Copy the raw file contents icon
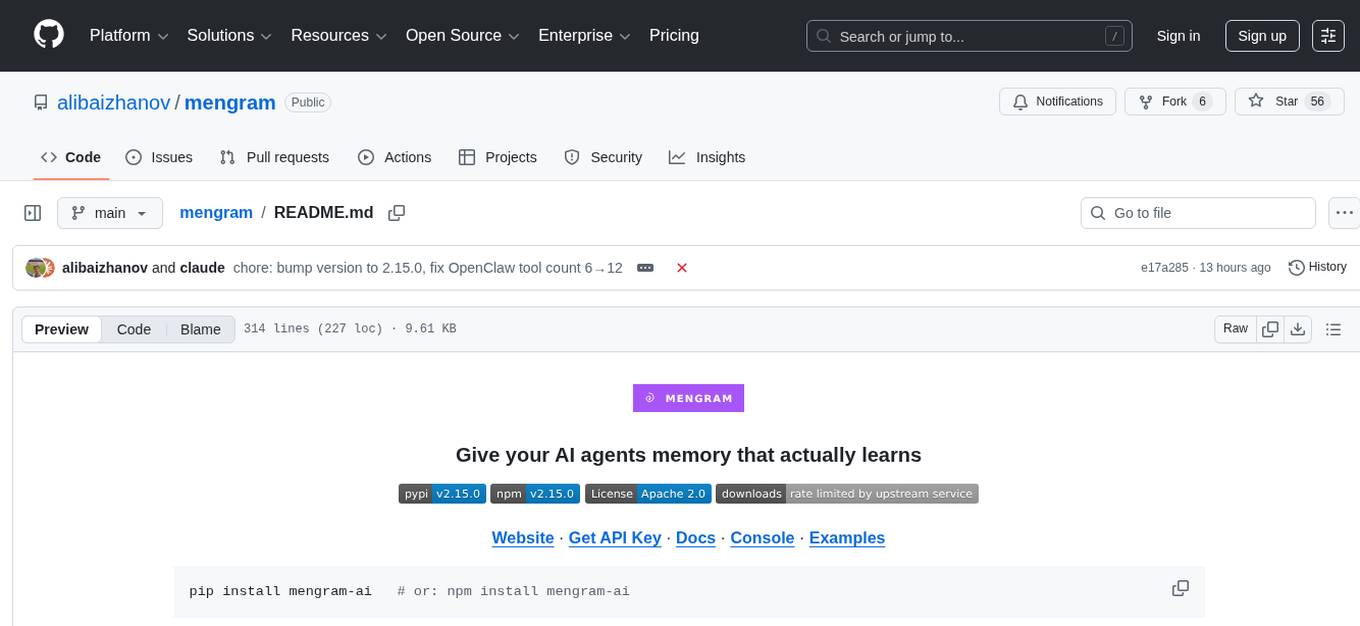The height and width of the screenshot is (626, 1360). [1270, 328]
